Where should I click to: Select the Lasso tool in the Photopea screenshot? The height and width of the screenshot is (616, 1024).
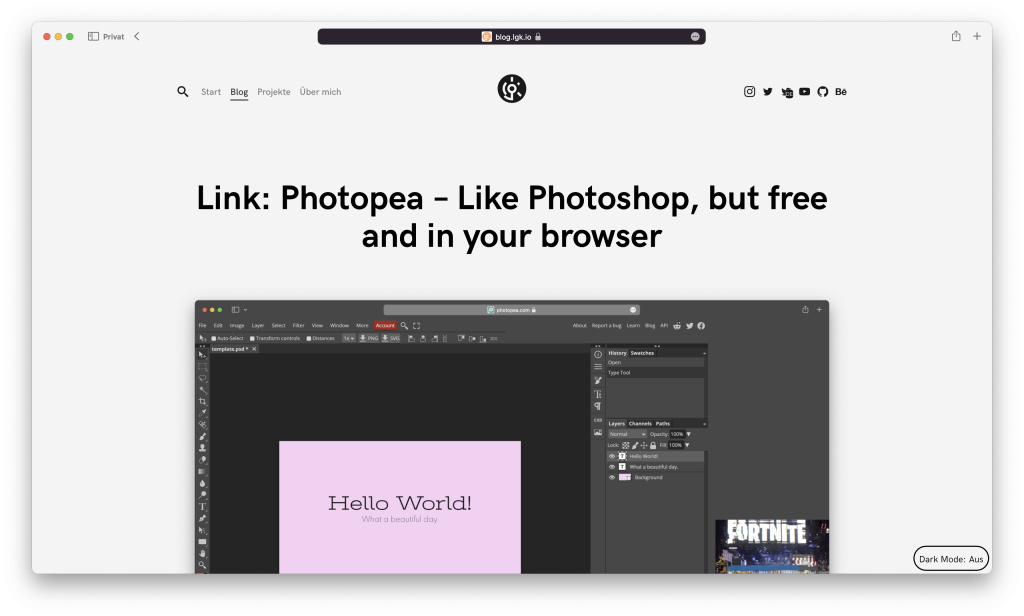pos(202,378)
